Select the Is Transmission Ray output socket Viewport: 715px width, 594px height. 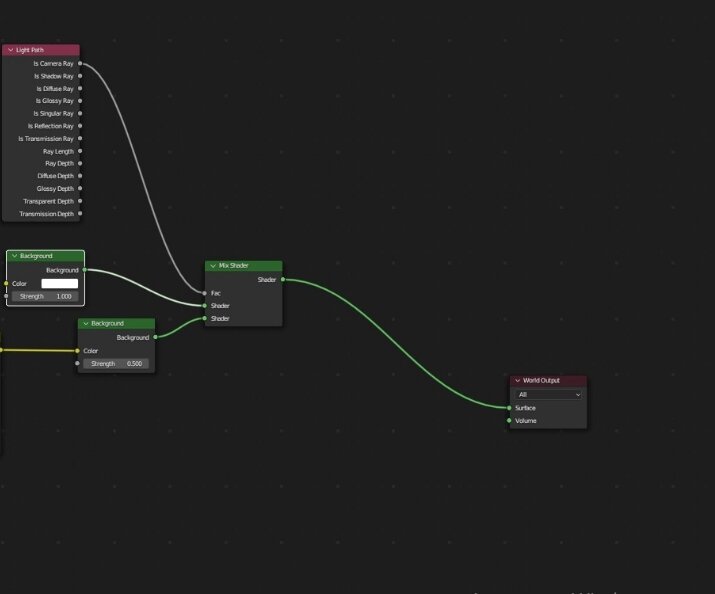coord(80,138)
